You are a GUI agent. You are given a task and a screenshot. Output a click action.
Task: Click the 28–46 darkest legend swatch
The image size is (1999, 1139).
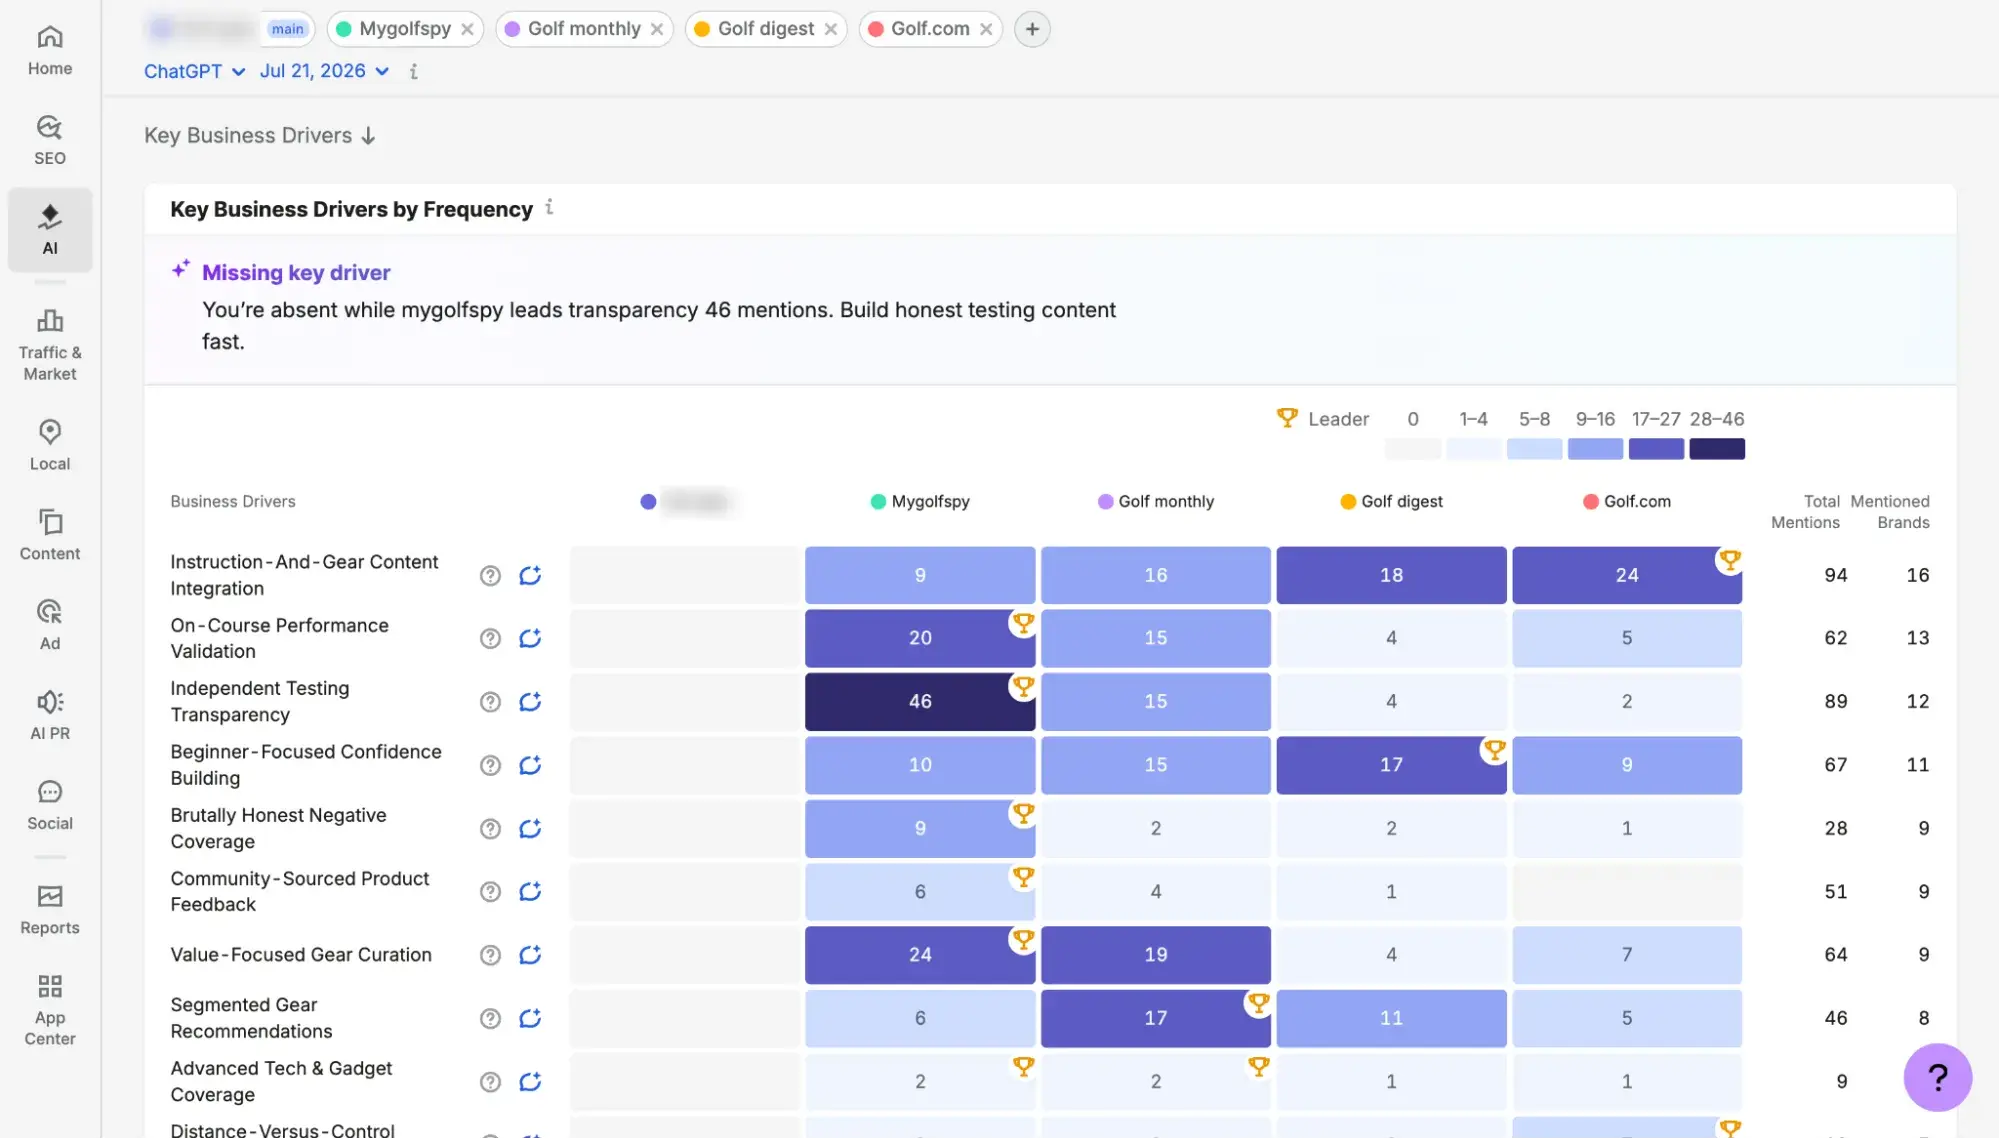click(x=1717, y=449)
